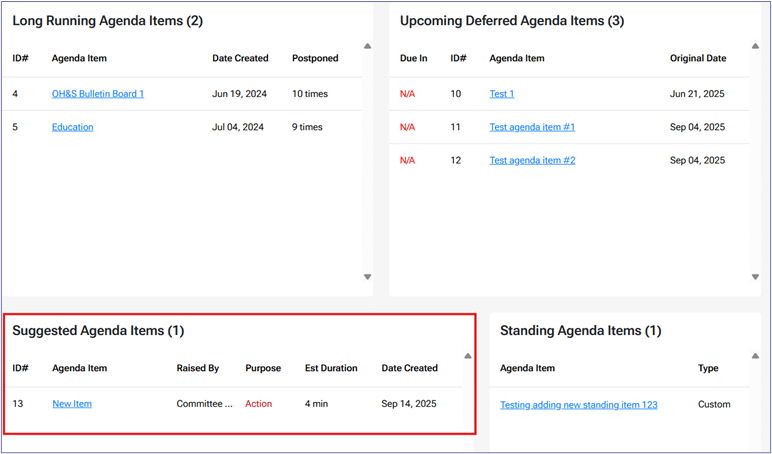Image resolution: width=772 pixels, height=454 pixels.
Task: Click the Est Duration column header
Action: pos(331,368)
